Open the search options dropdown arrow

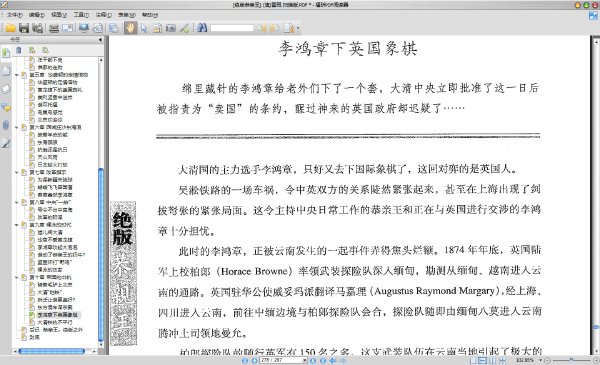[x=298, y=28]
